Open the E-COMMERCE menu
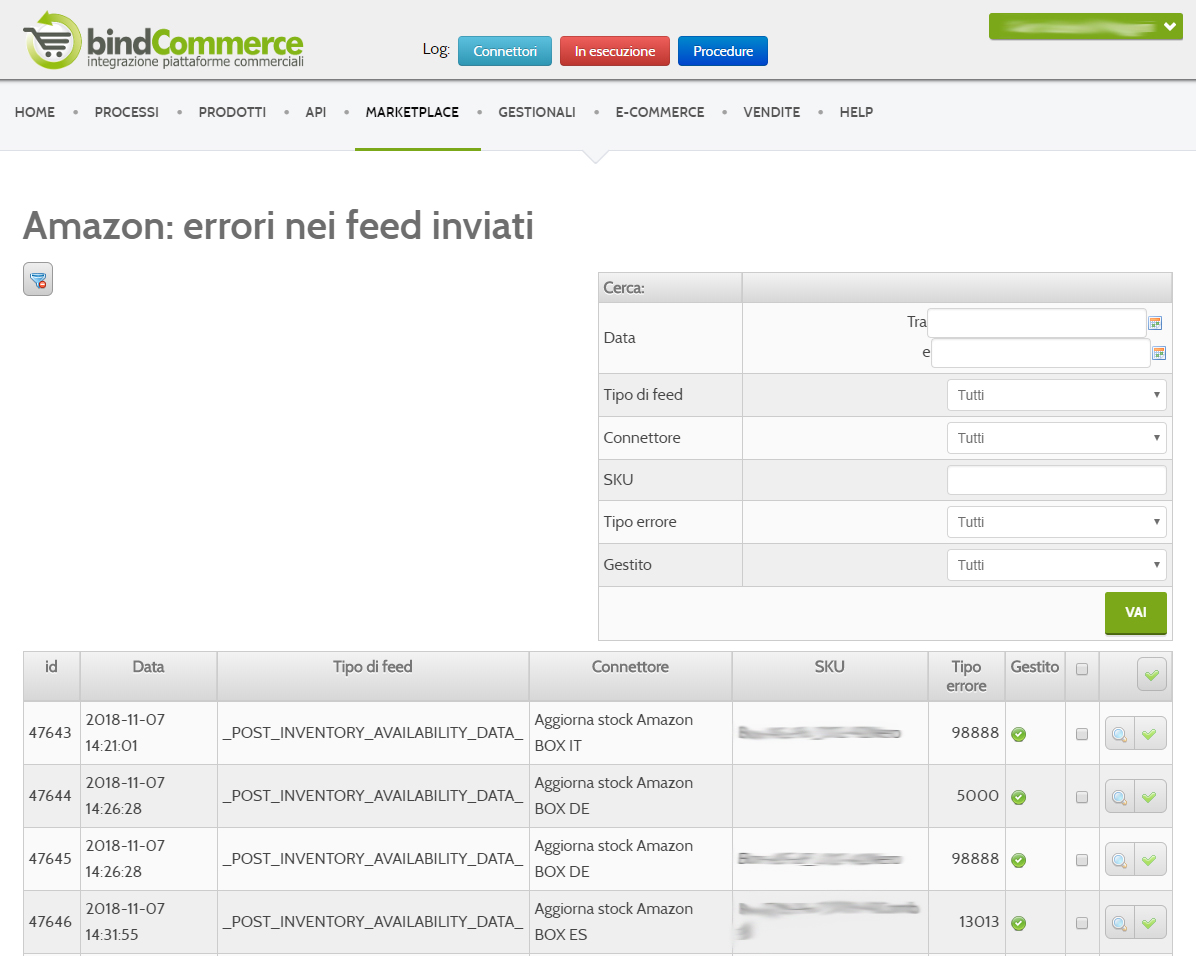The width and height of the screenshot is (1196, 956). 660,112
